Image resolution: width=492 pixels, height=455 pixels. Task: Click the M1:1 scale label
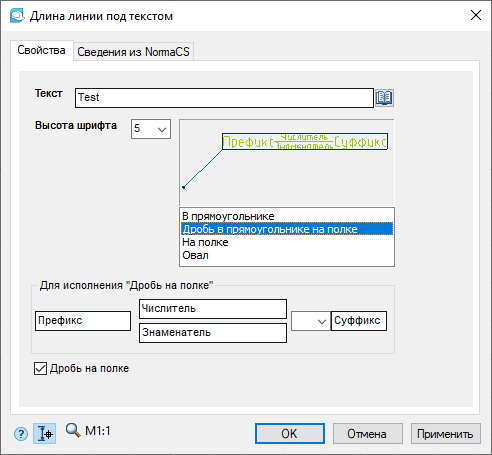98,431
